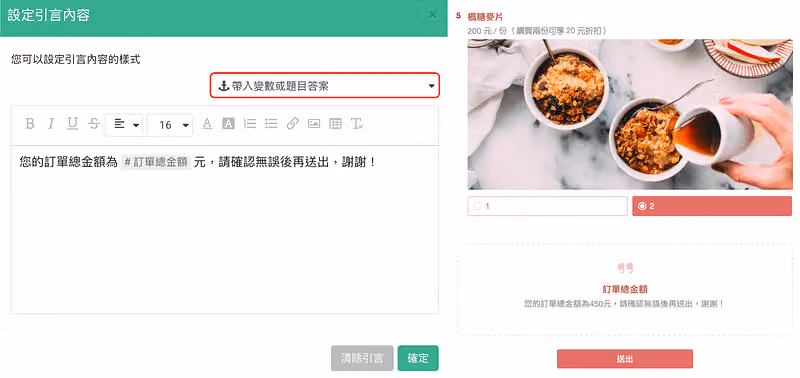Choose the font color tool
Viewport: 800px width, 378px height.
pos(207,124)
